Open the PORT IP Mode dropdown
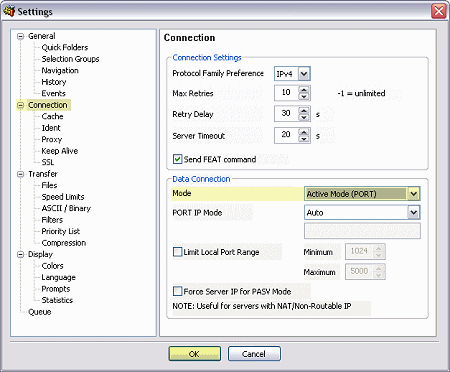 point(413,212)
